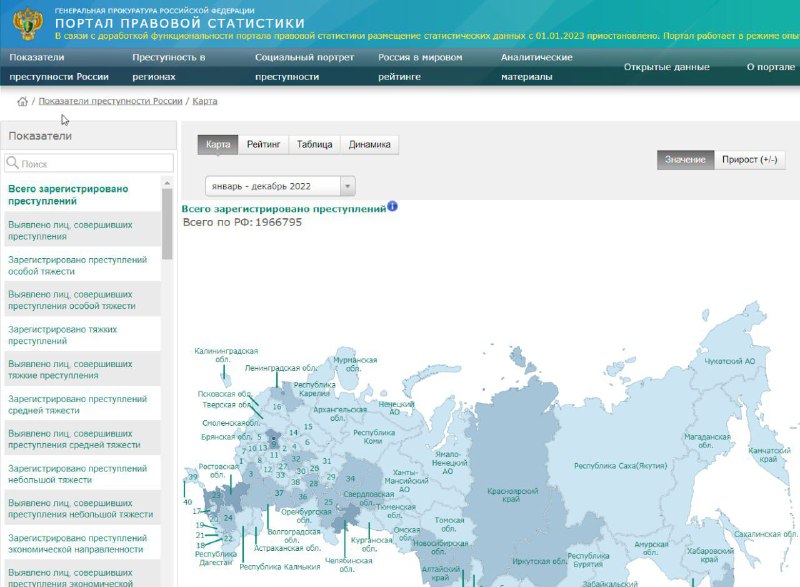Follow the Карта breadcrumb link
Viewport: 800px width, 587px height.
click(205, 101)
